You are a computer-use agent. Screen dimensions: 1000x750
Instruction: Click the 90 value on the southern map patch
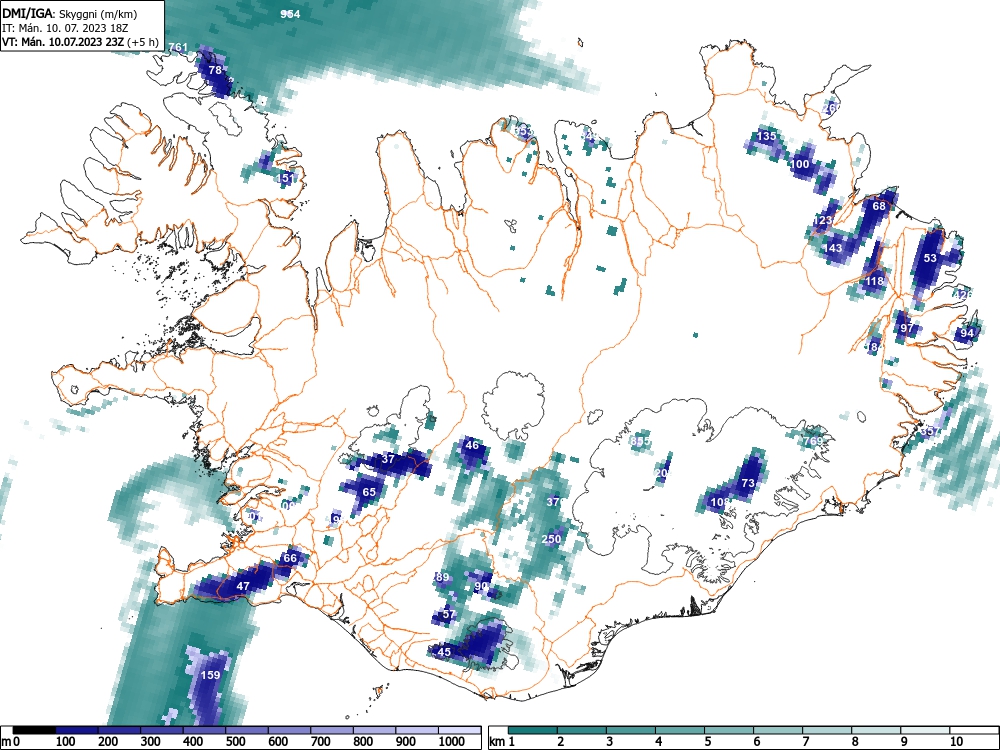[482, 586]
